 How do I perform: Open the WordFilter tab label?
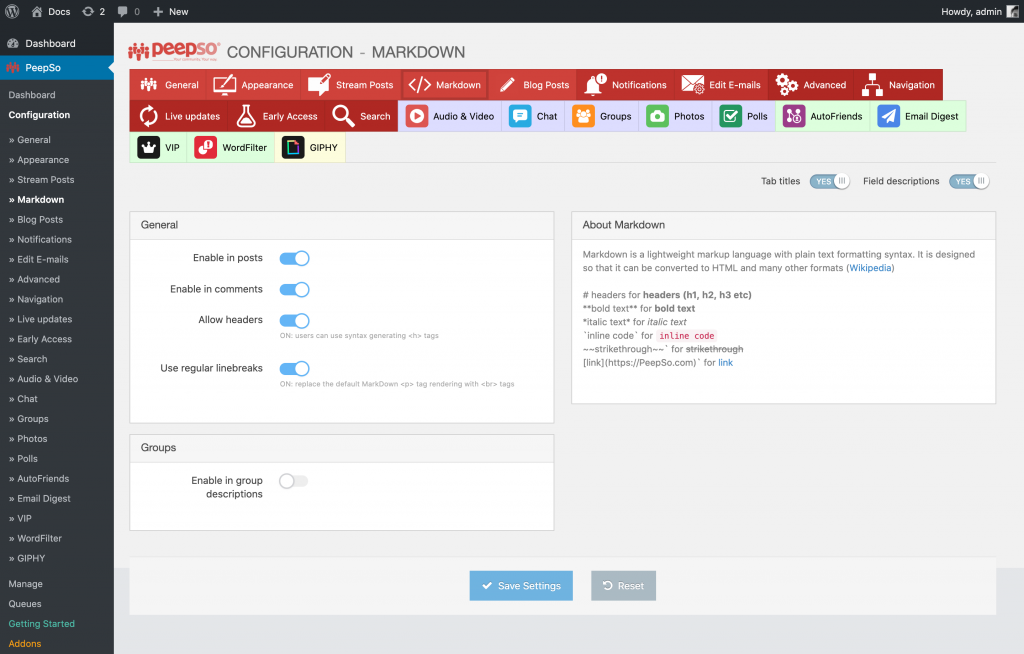click(x=244, y=148)
